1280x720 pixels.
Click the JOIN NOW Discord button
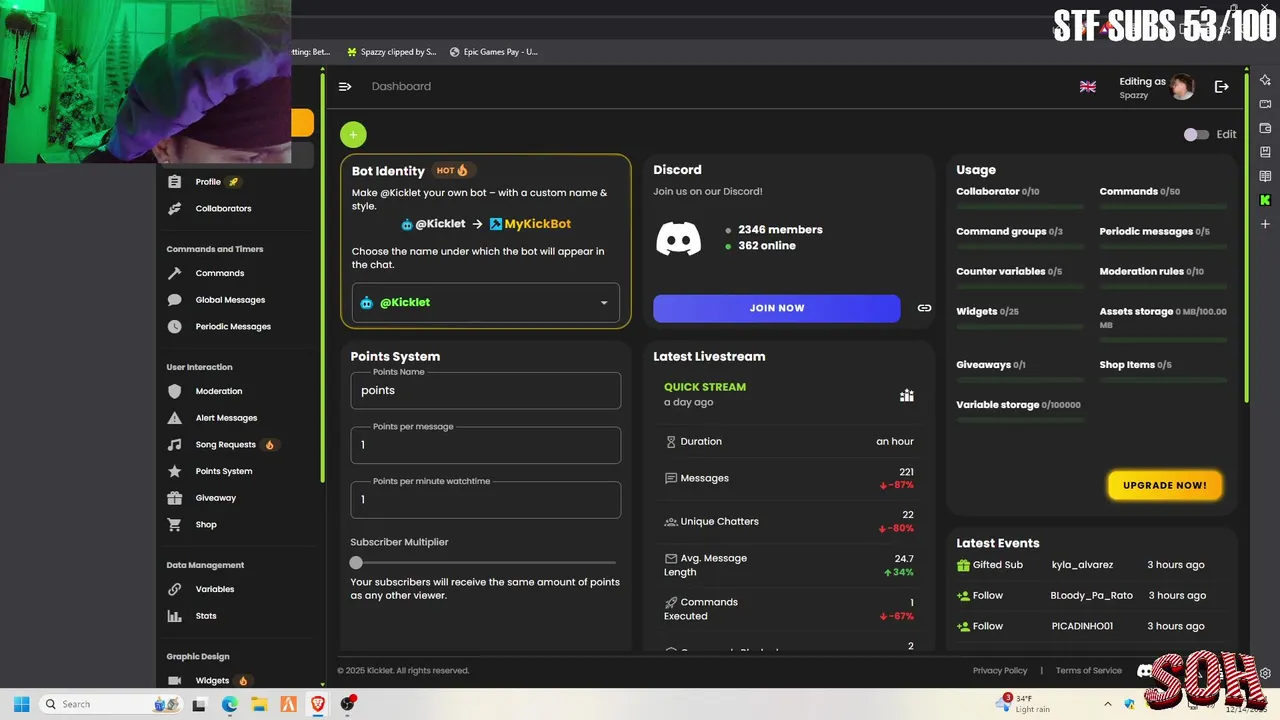777,308
